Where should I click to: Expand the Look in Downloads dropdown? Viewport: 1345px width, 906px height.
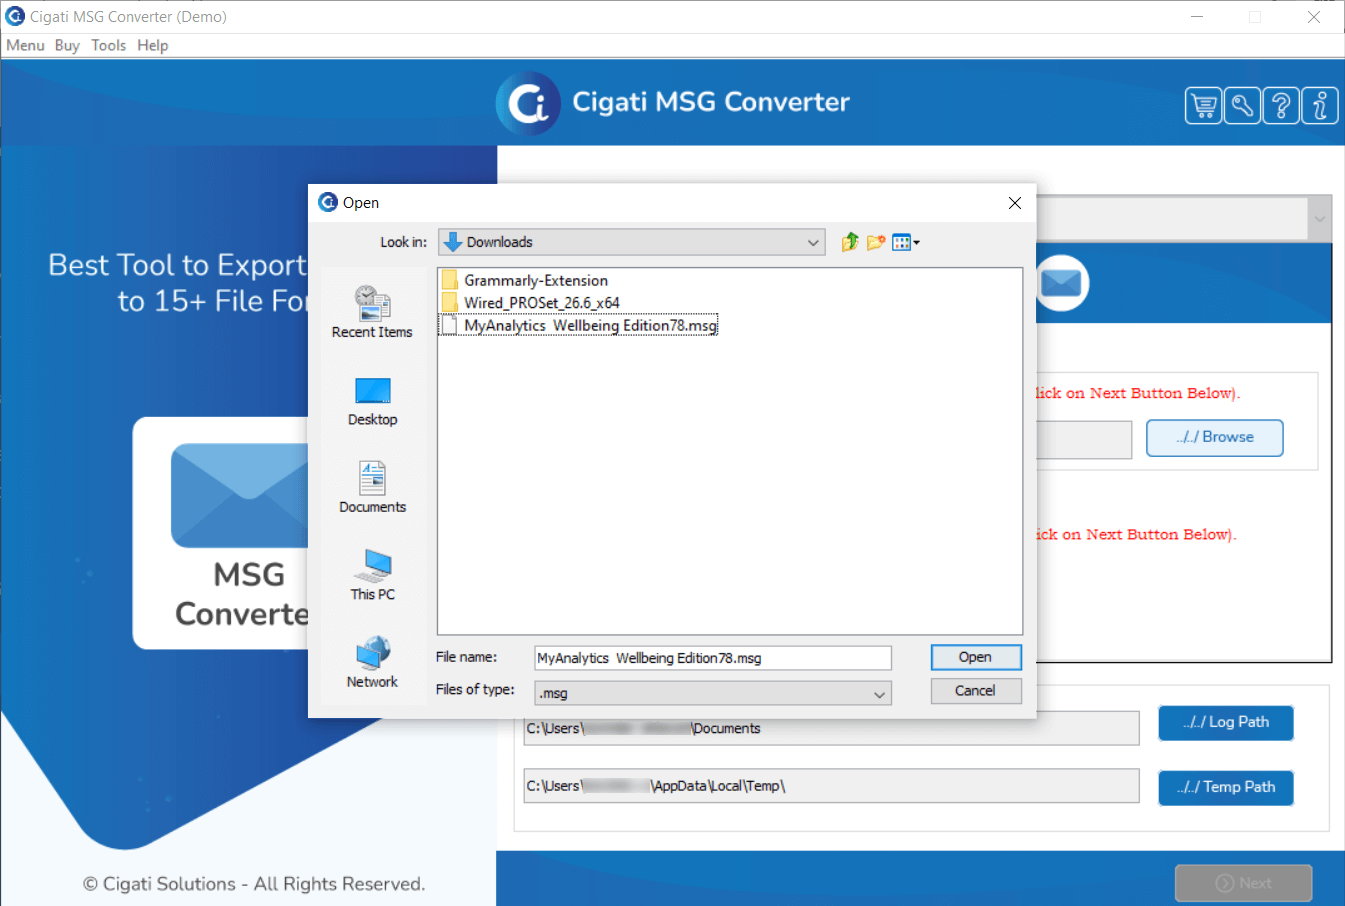click(814, 242)
